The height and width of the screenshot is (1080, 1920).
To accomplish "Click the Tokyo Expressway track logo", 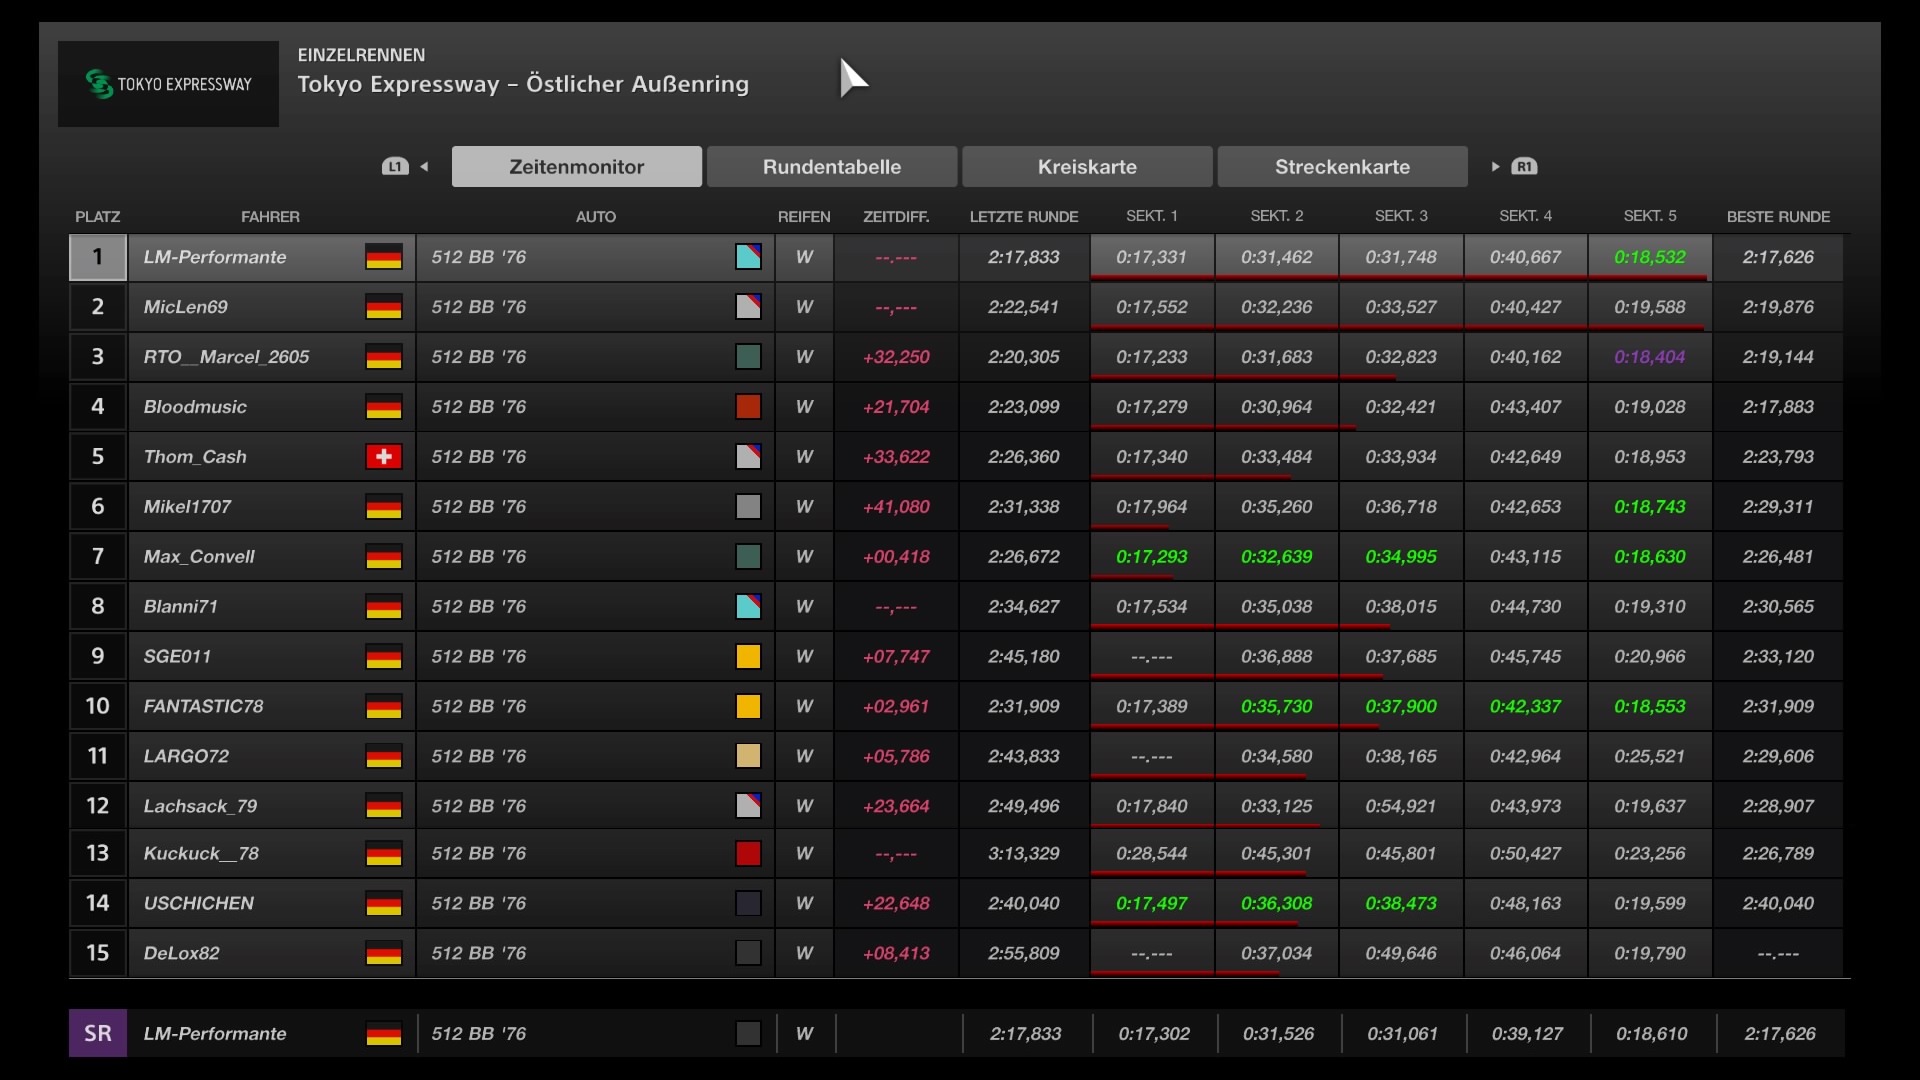I will [x=168, y=84].
